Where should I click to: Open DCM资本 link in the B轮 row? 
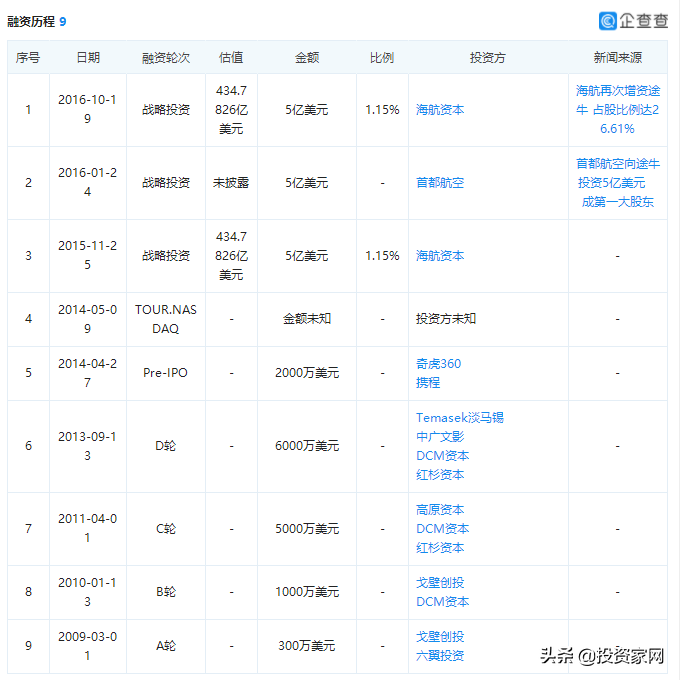442,602
